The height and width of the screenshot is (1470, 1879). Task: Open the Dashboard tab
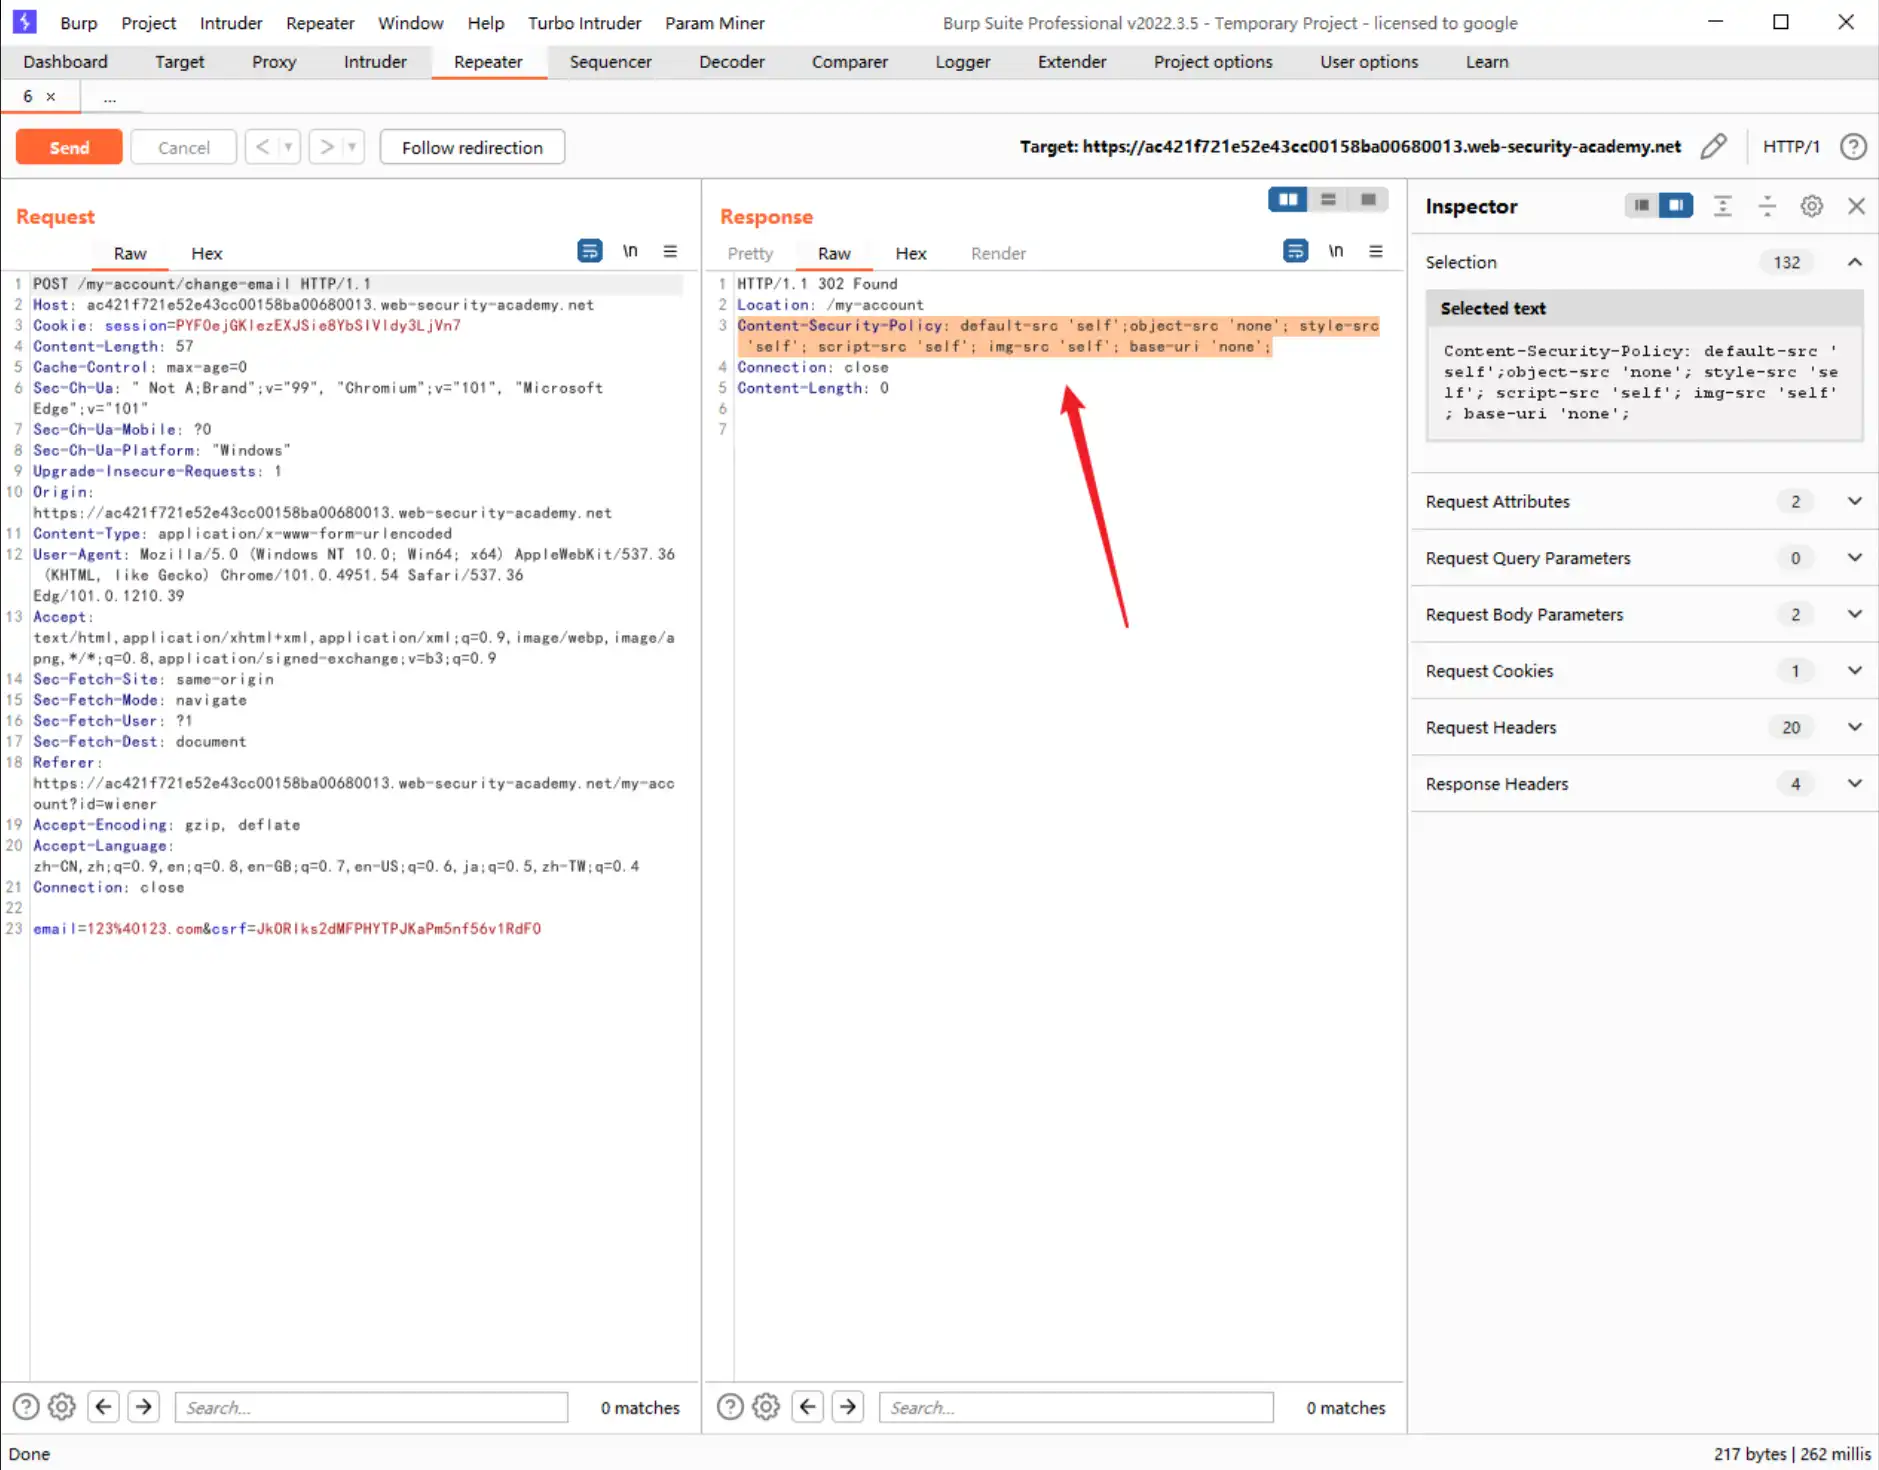[66, 62]
